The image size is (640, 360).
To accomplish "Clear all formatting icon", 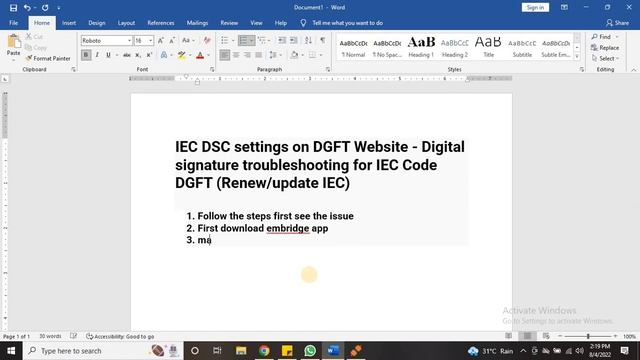I will tap(207, 40).
